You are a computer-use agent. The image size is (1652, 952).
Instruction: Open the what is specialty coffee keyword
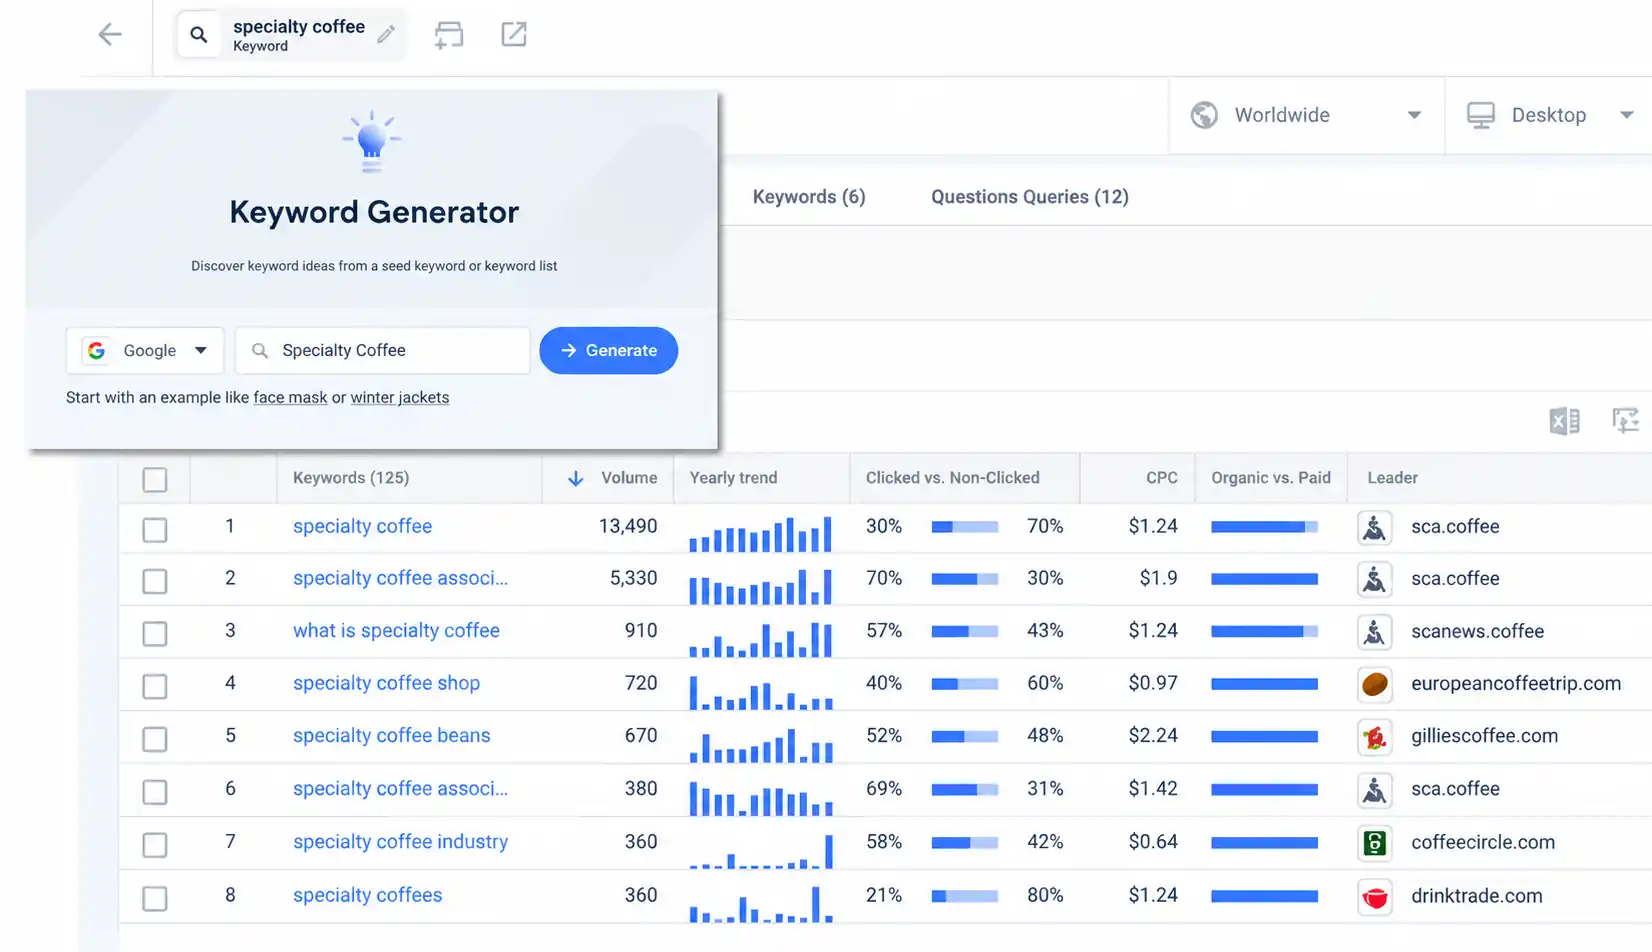point(396,631)
